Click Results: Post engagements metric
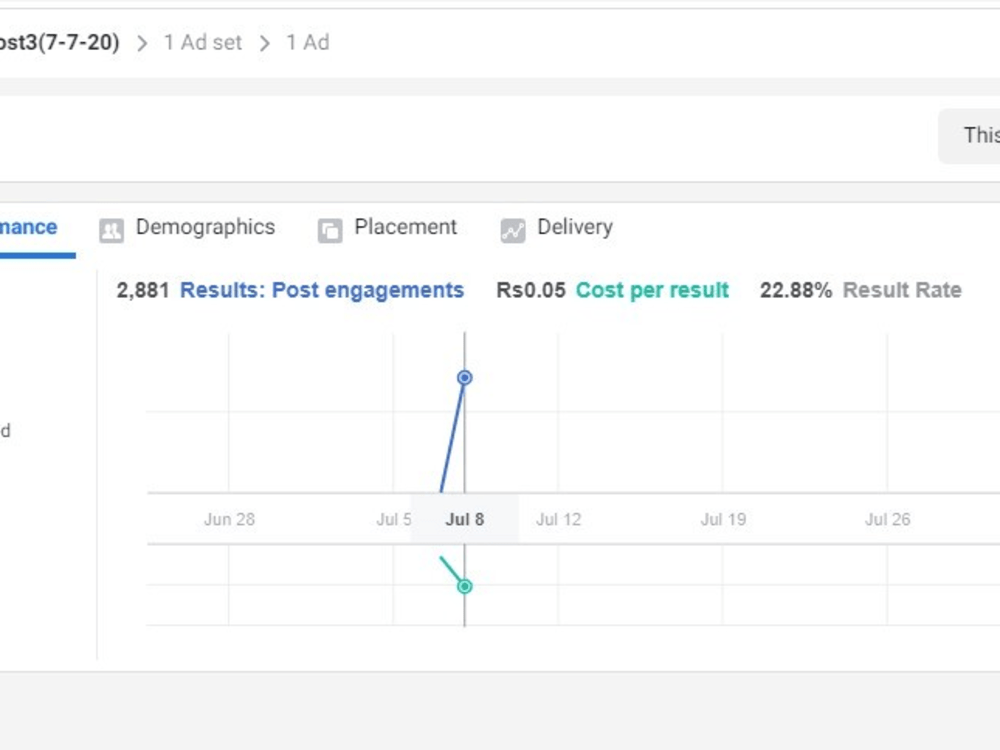This screenshot has width=1000, height=750. click(x=322, y=290)
